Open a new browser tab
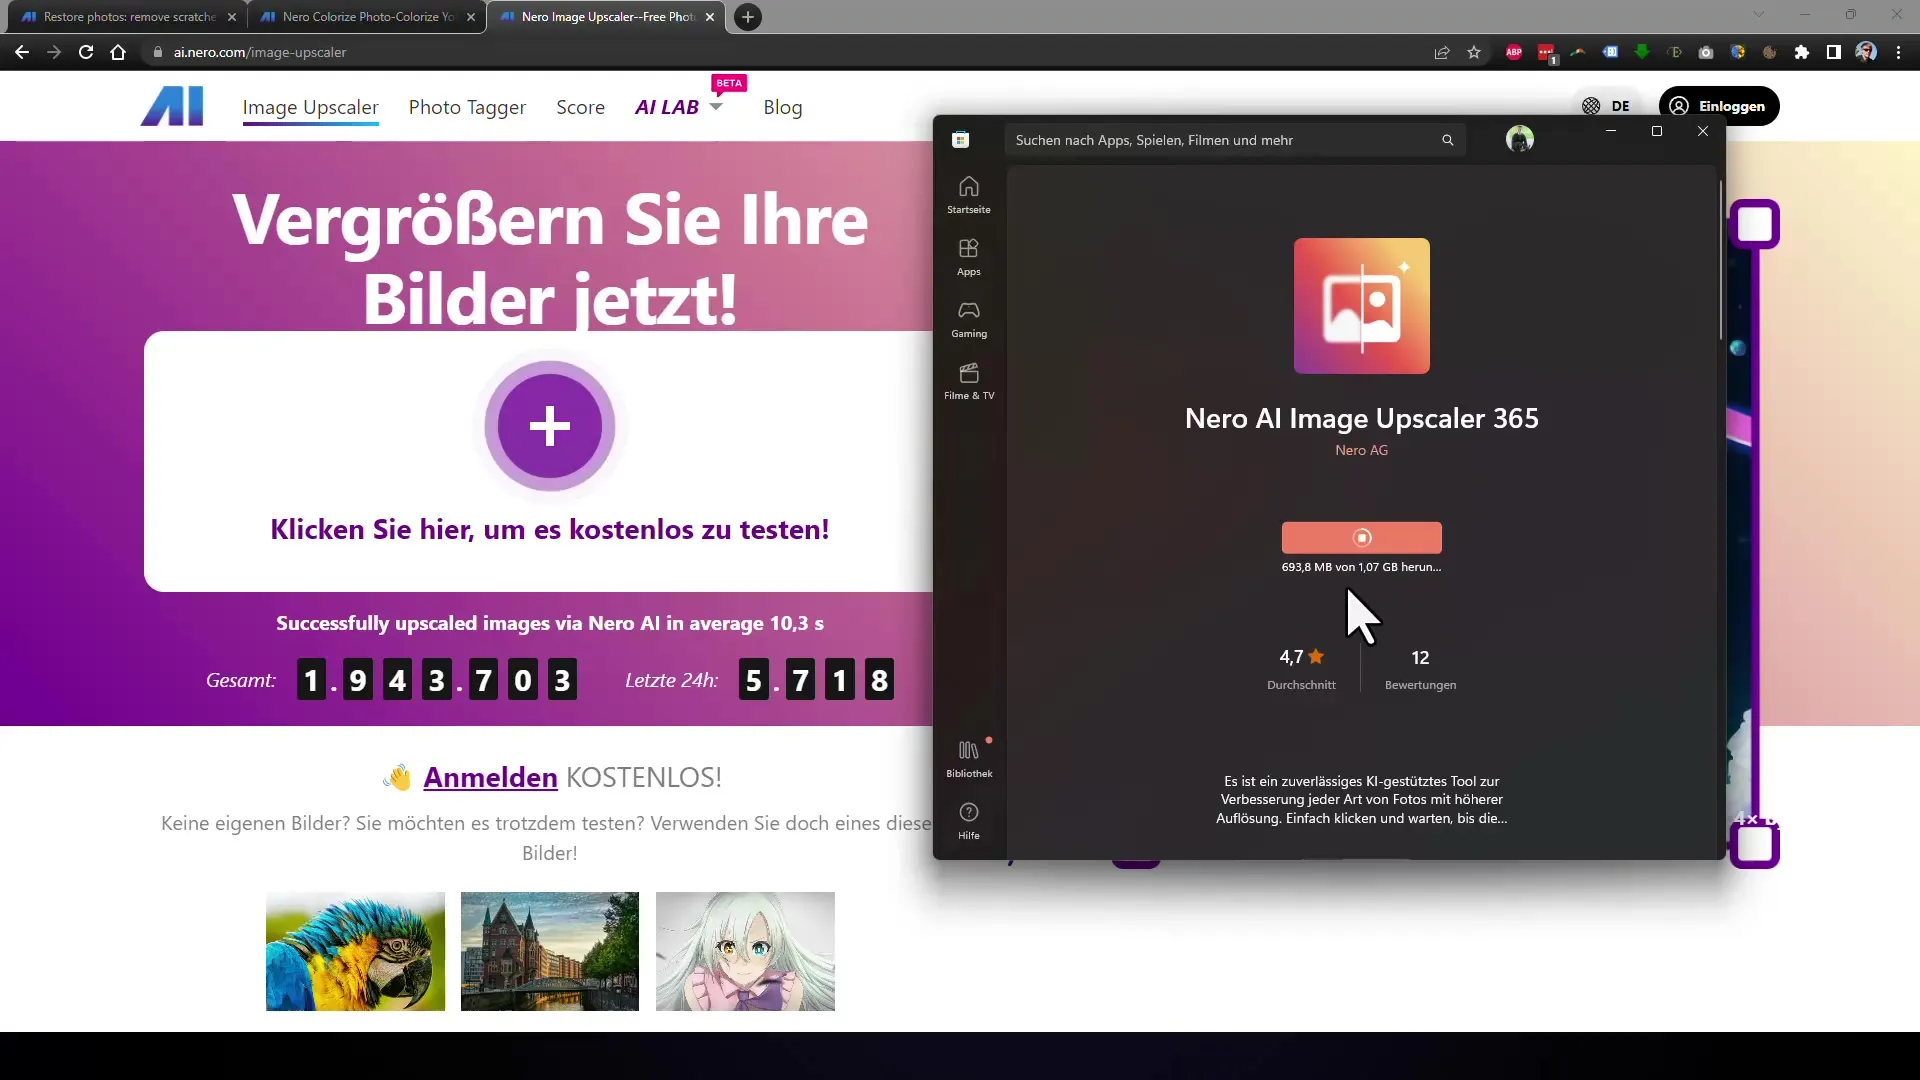The height and width of the screenshot is (1080, 1920). (748, 17)
